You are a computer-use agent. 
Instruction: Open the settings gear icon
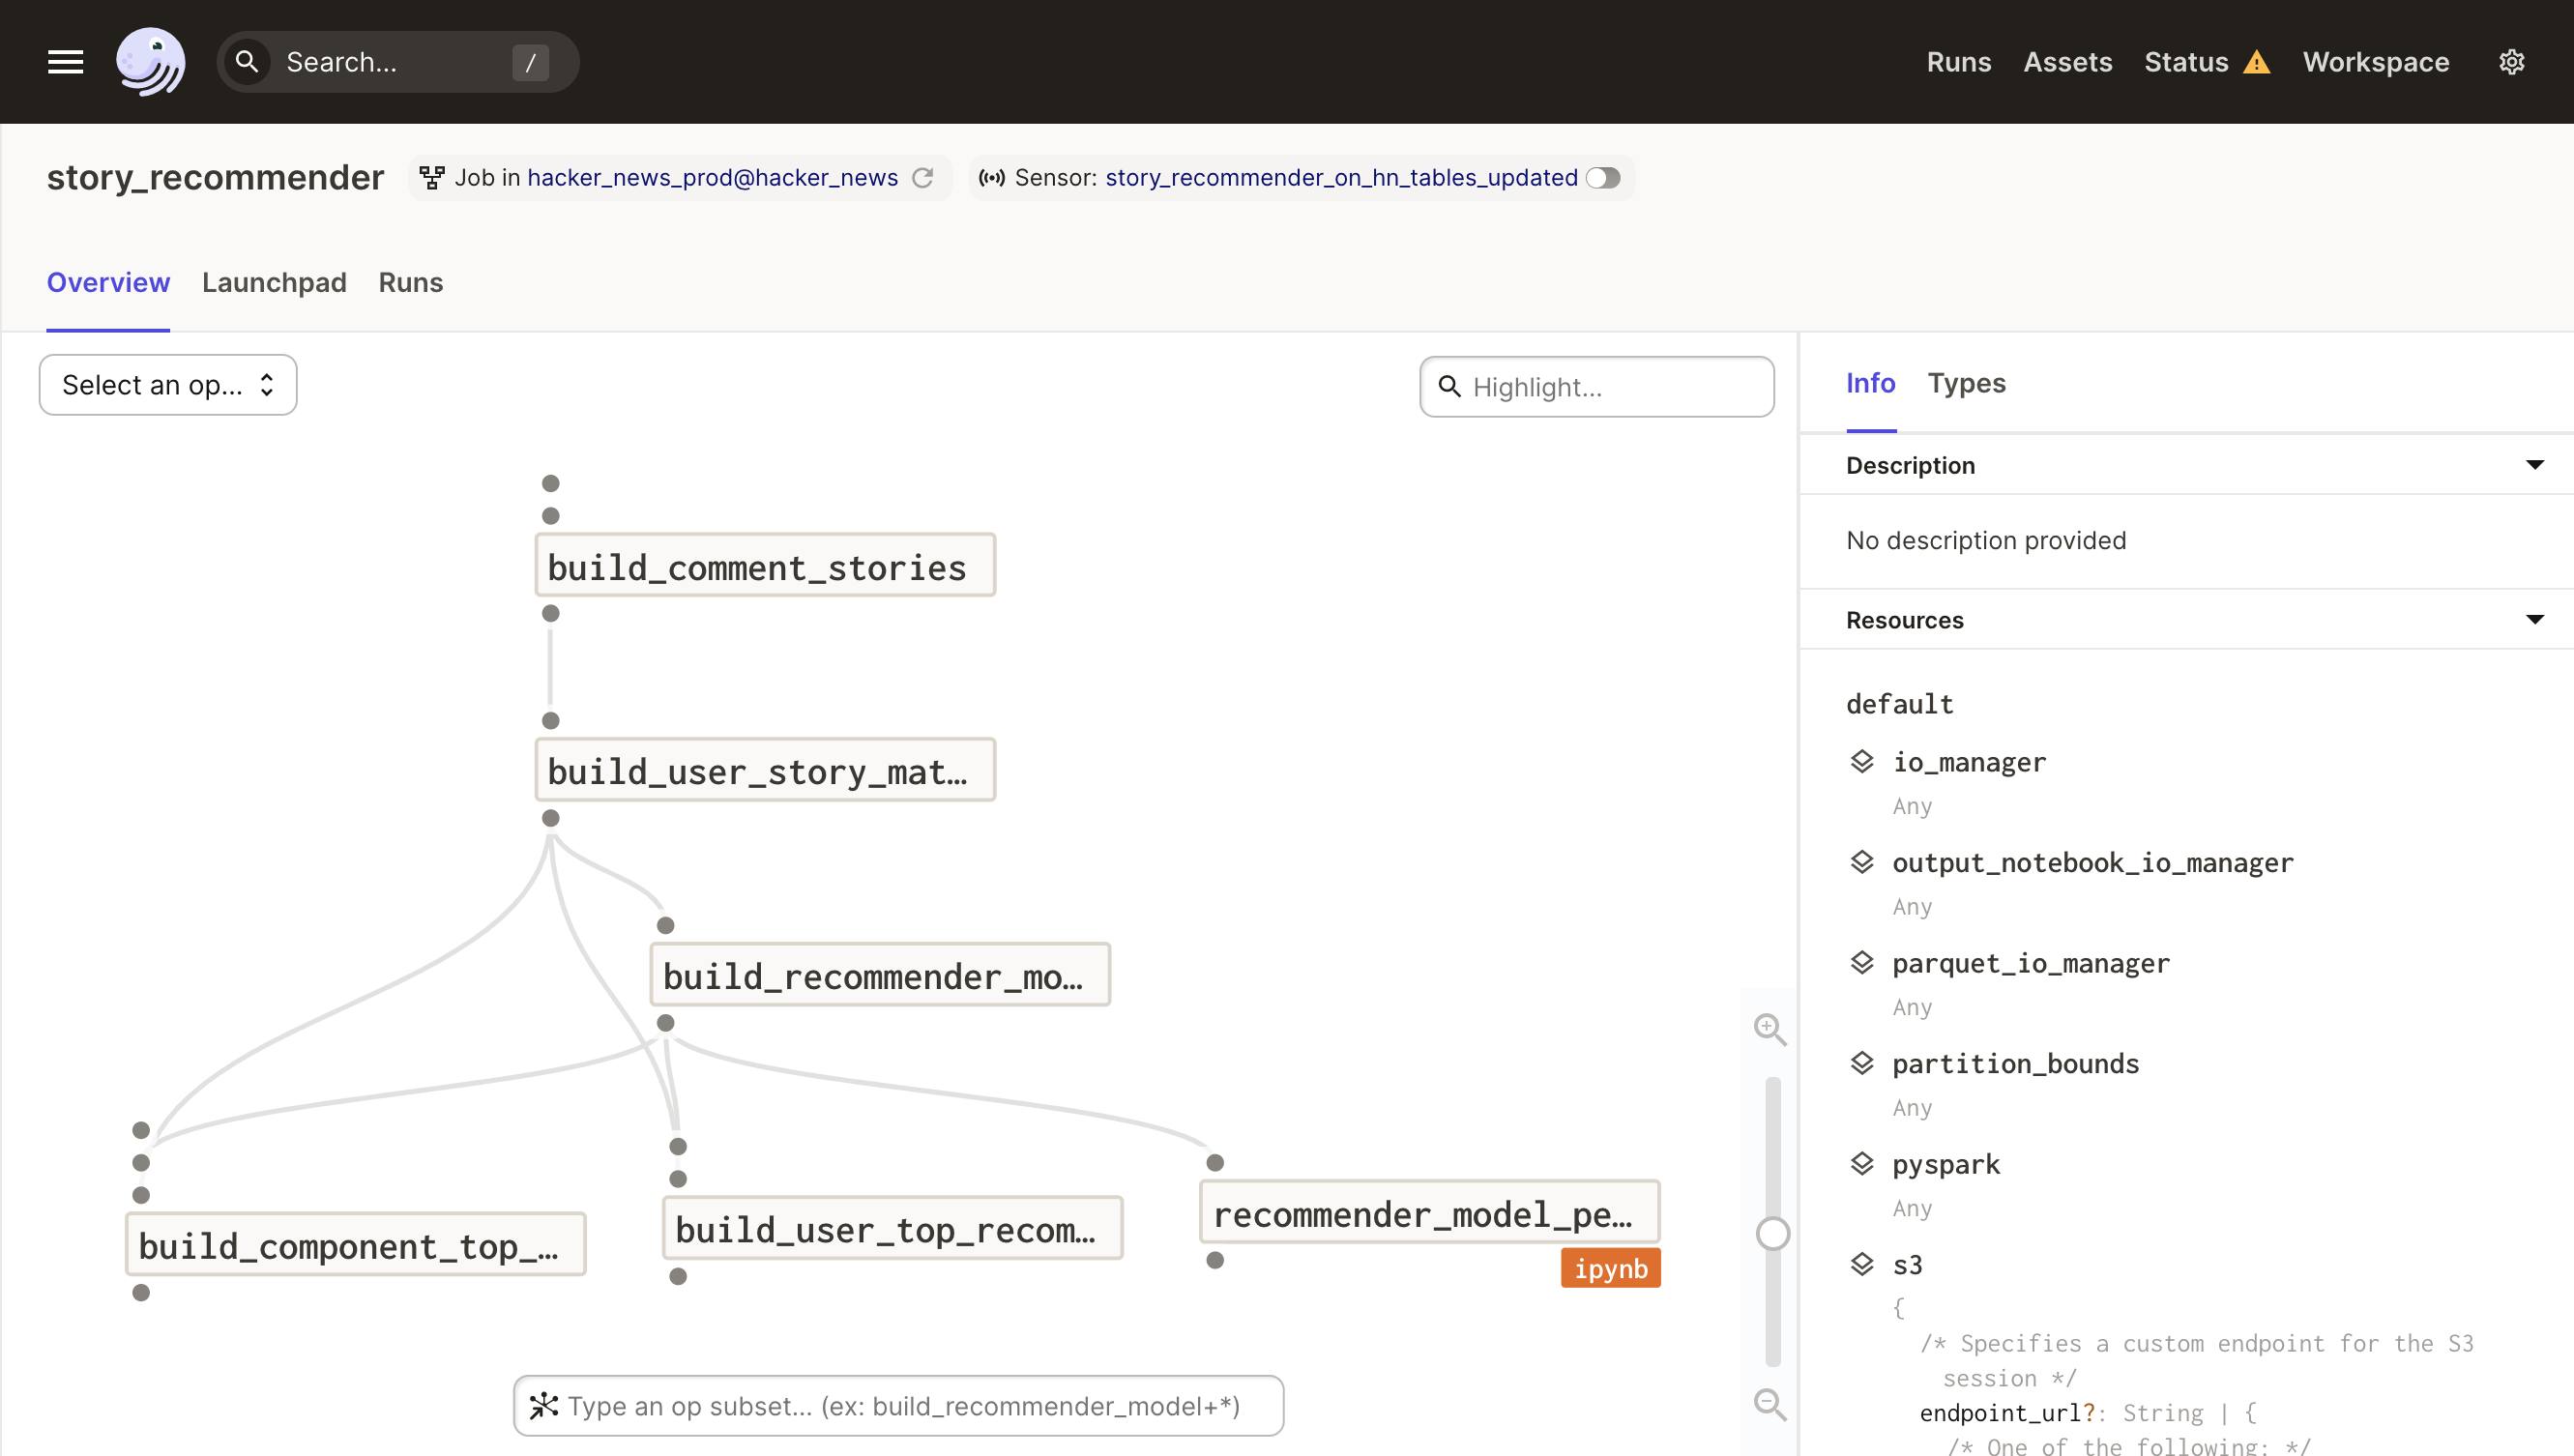(x=2511, y=62)
